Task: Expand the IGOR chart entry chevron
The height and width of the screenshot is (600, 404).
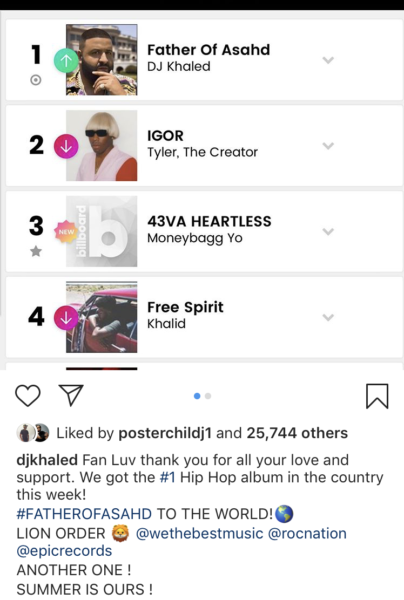Action: (x=328, y=146)
